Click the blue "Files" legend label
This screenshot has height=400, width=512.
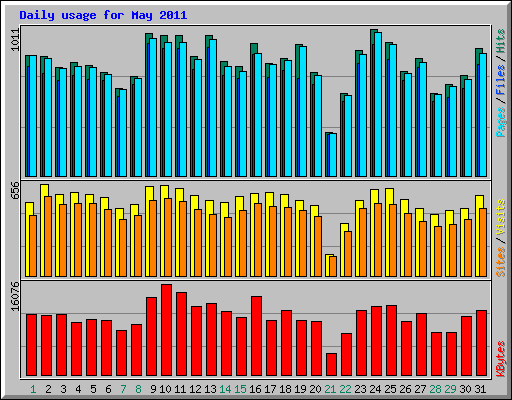coord(501,79)
